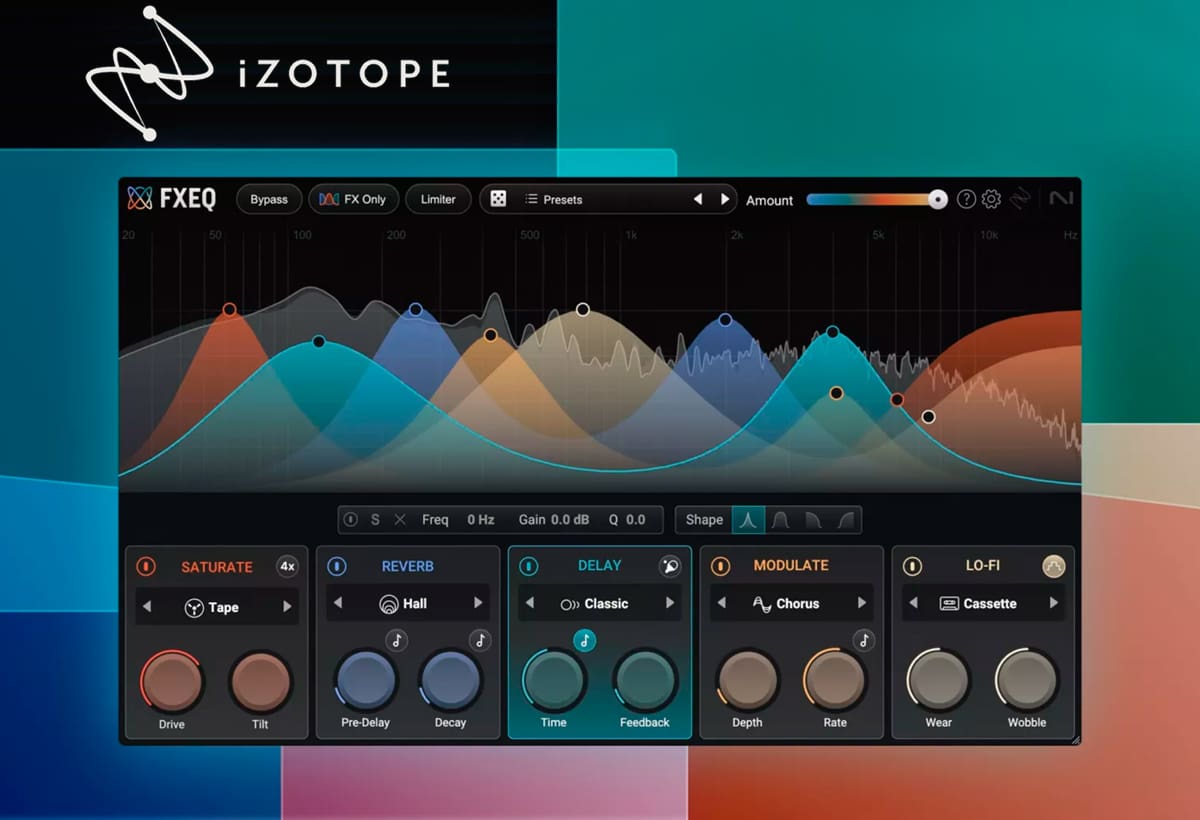Image resolution: width=1200 pixels, height=820 pixels.
Task: Go to previous preset arrow
Action: click(x=698, y=200)
